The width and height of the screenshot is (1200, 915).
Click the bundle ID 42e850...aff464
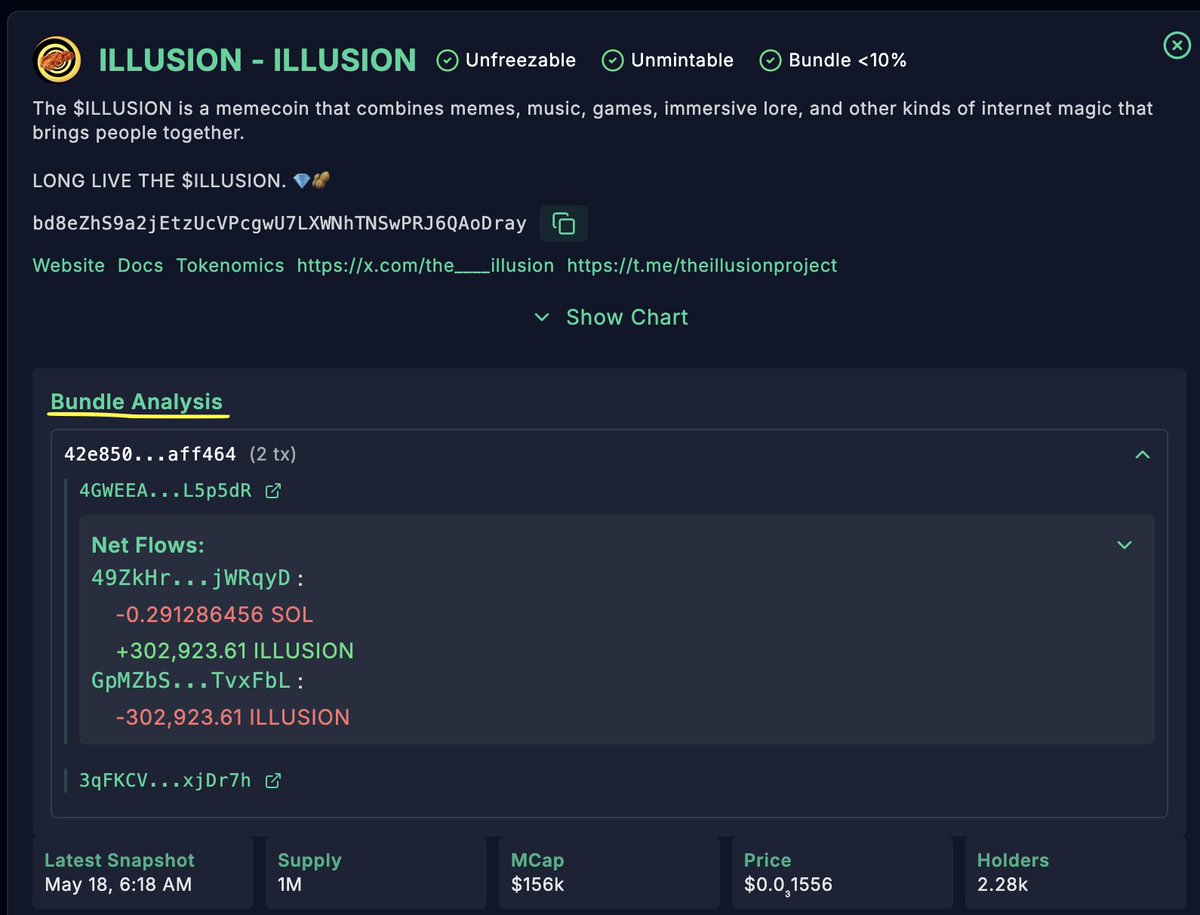(x=150, y=455)
